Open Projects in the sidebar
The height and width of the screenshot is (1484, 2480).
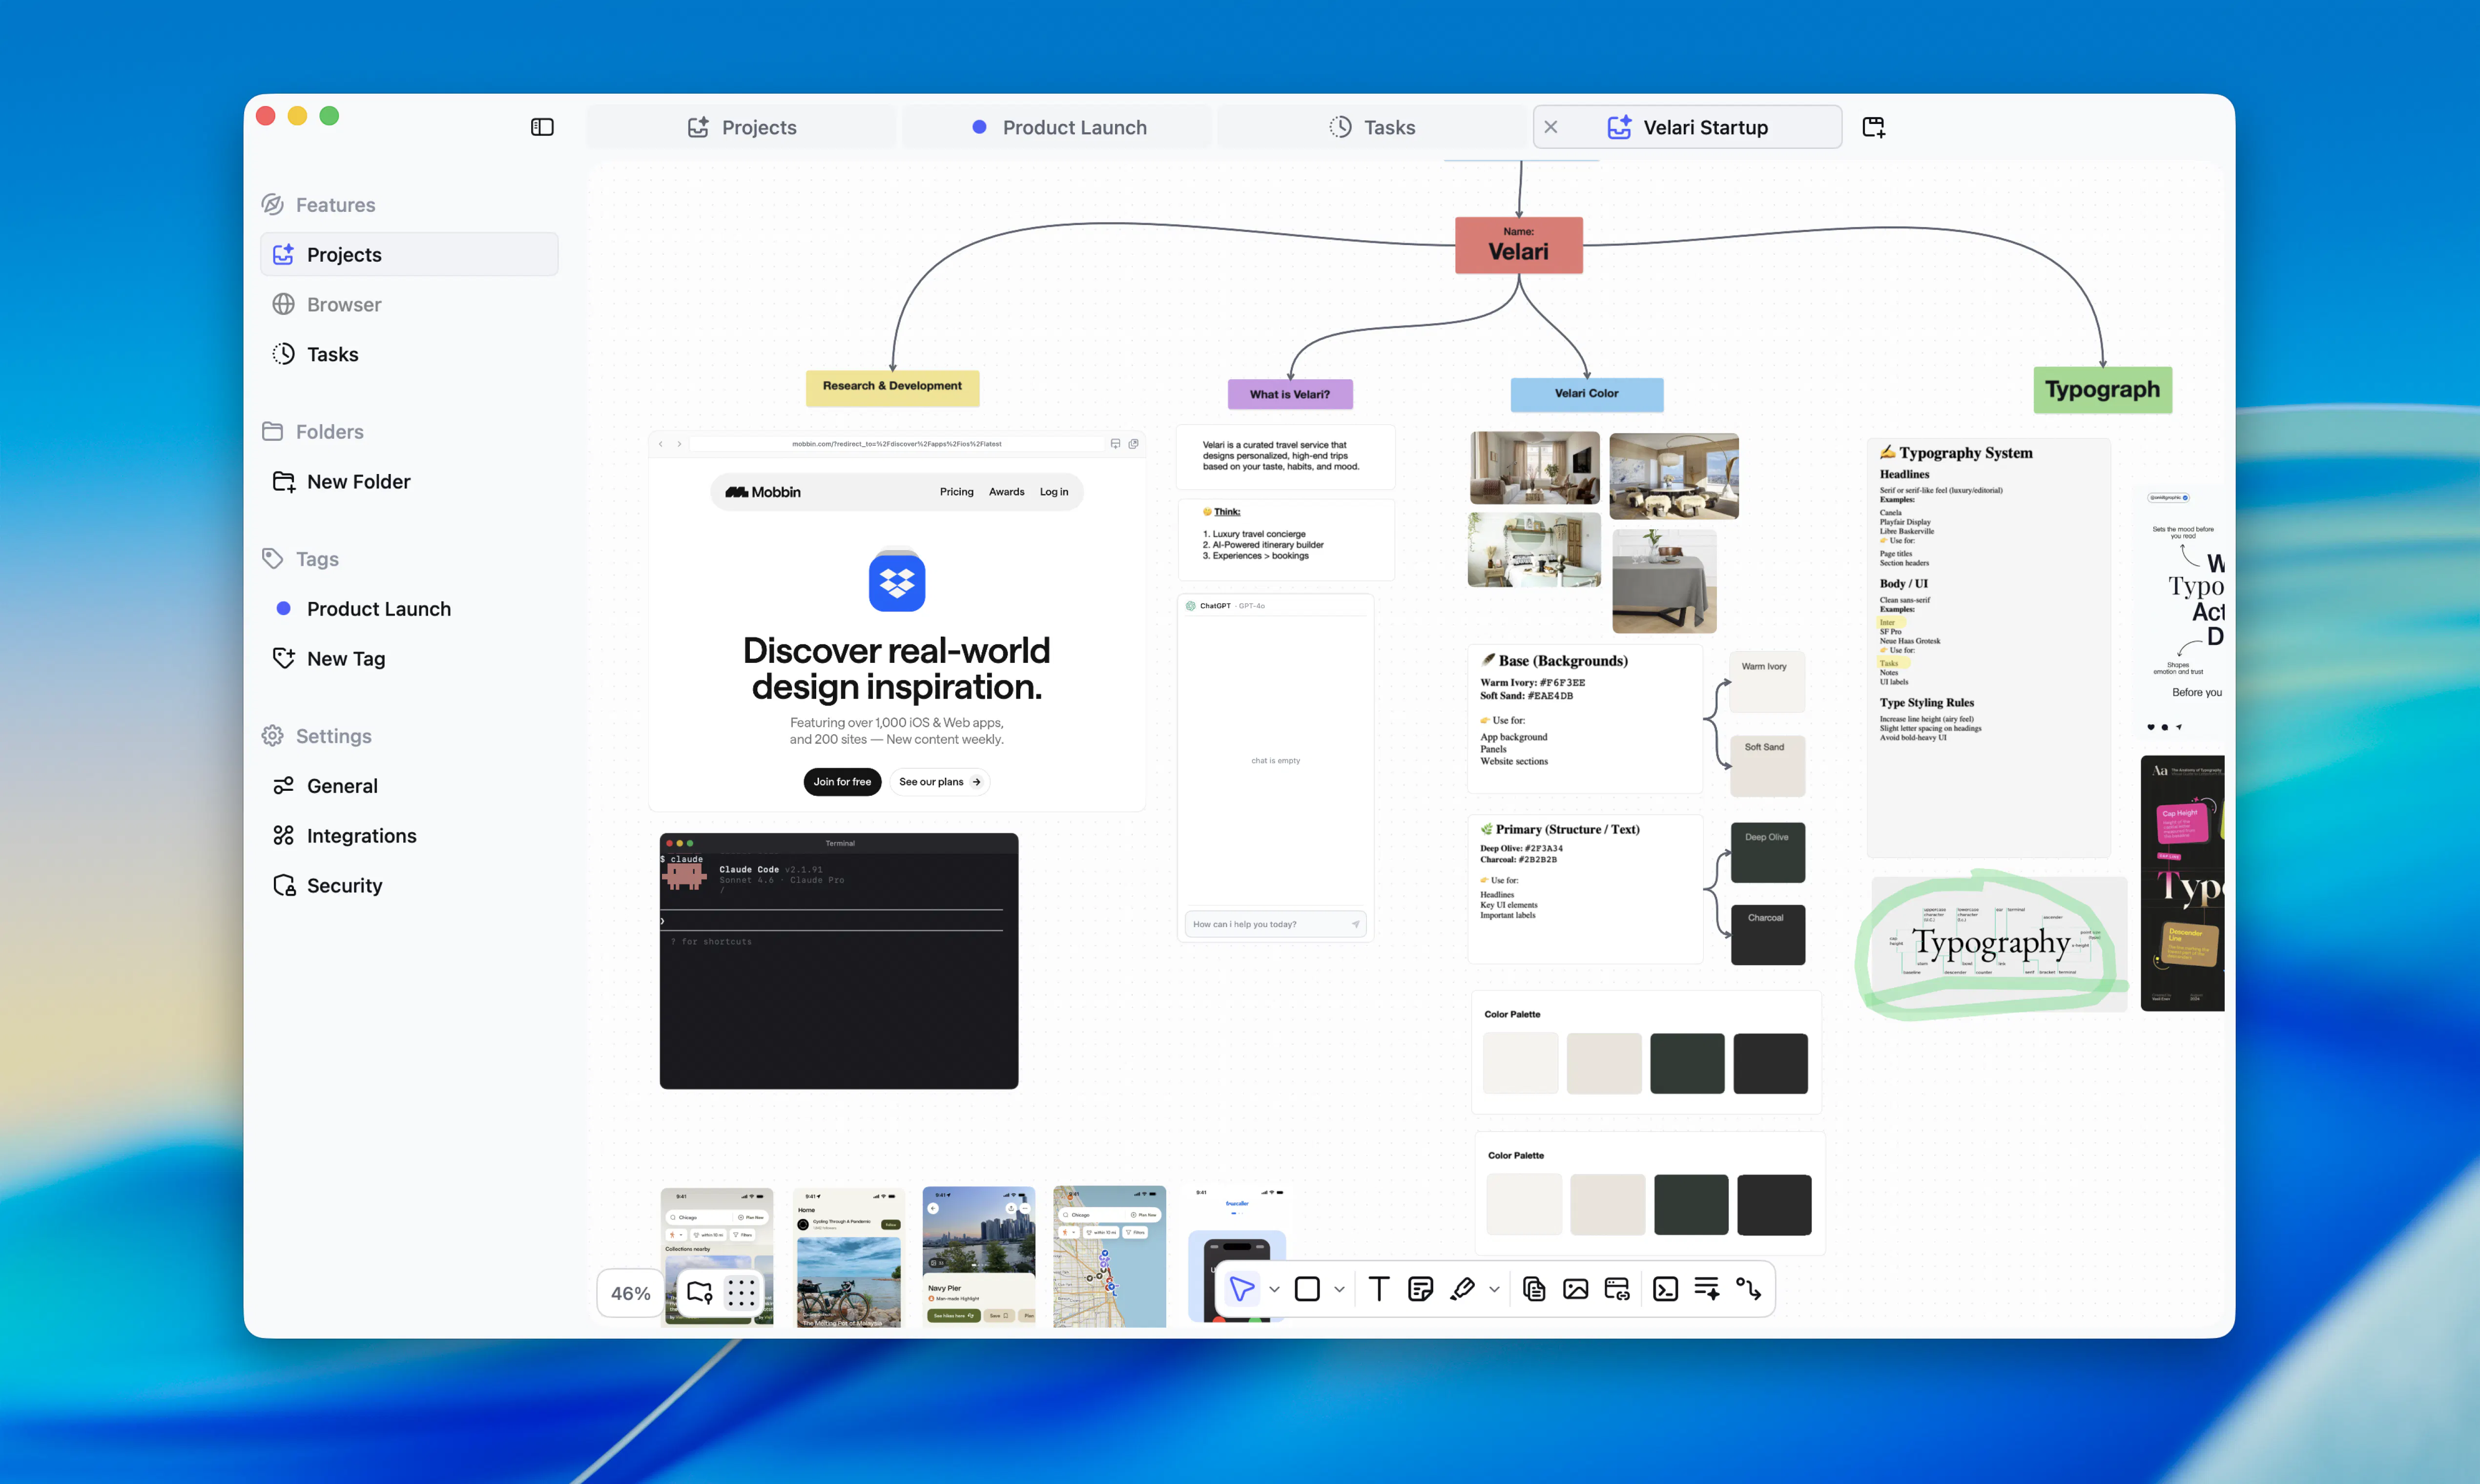[x=409, y=254]
